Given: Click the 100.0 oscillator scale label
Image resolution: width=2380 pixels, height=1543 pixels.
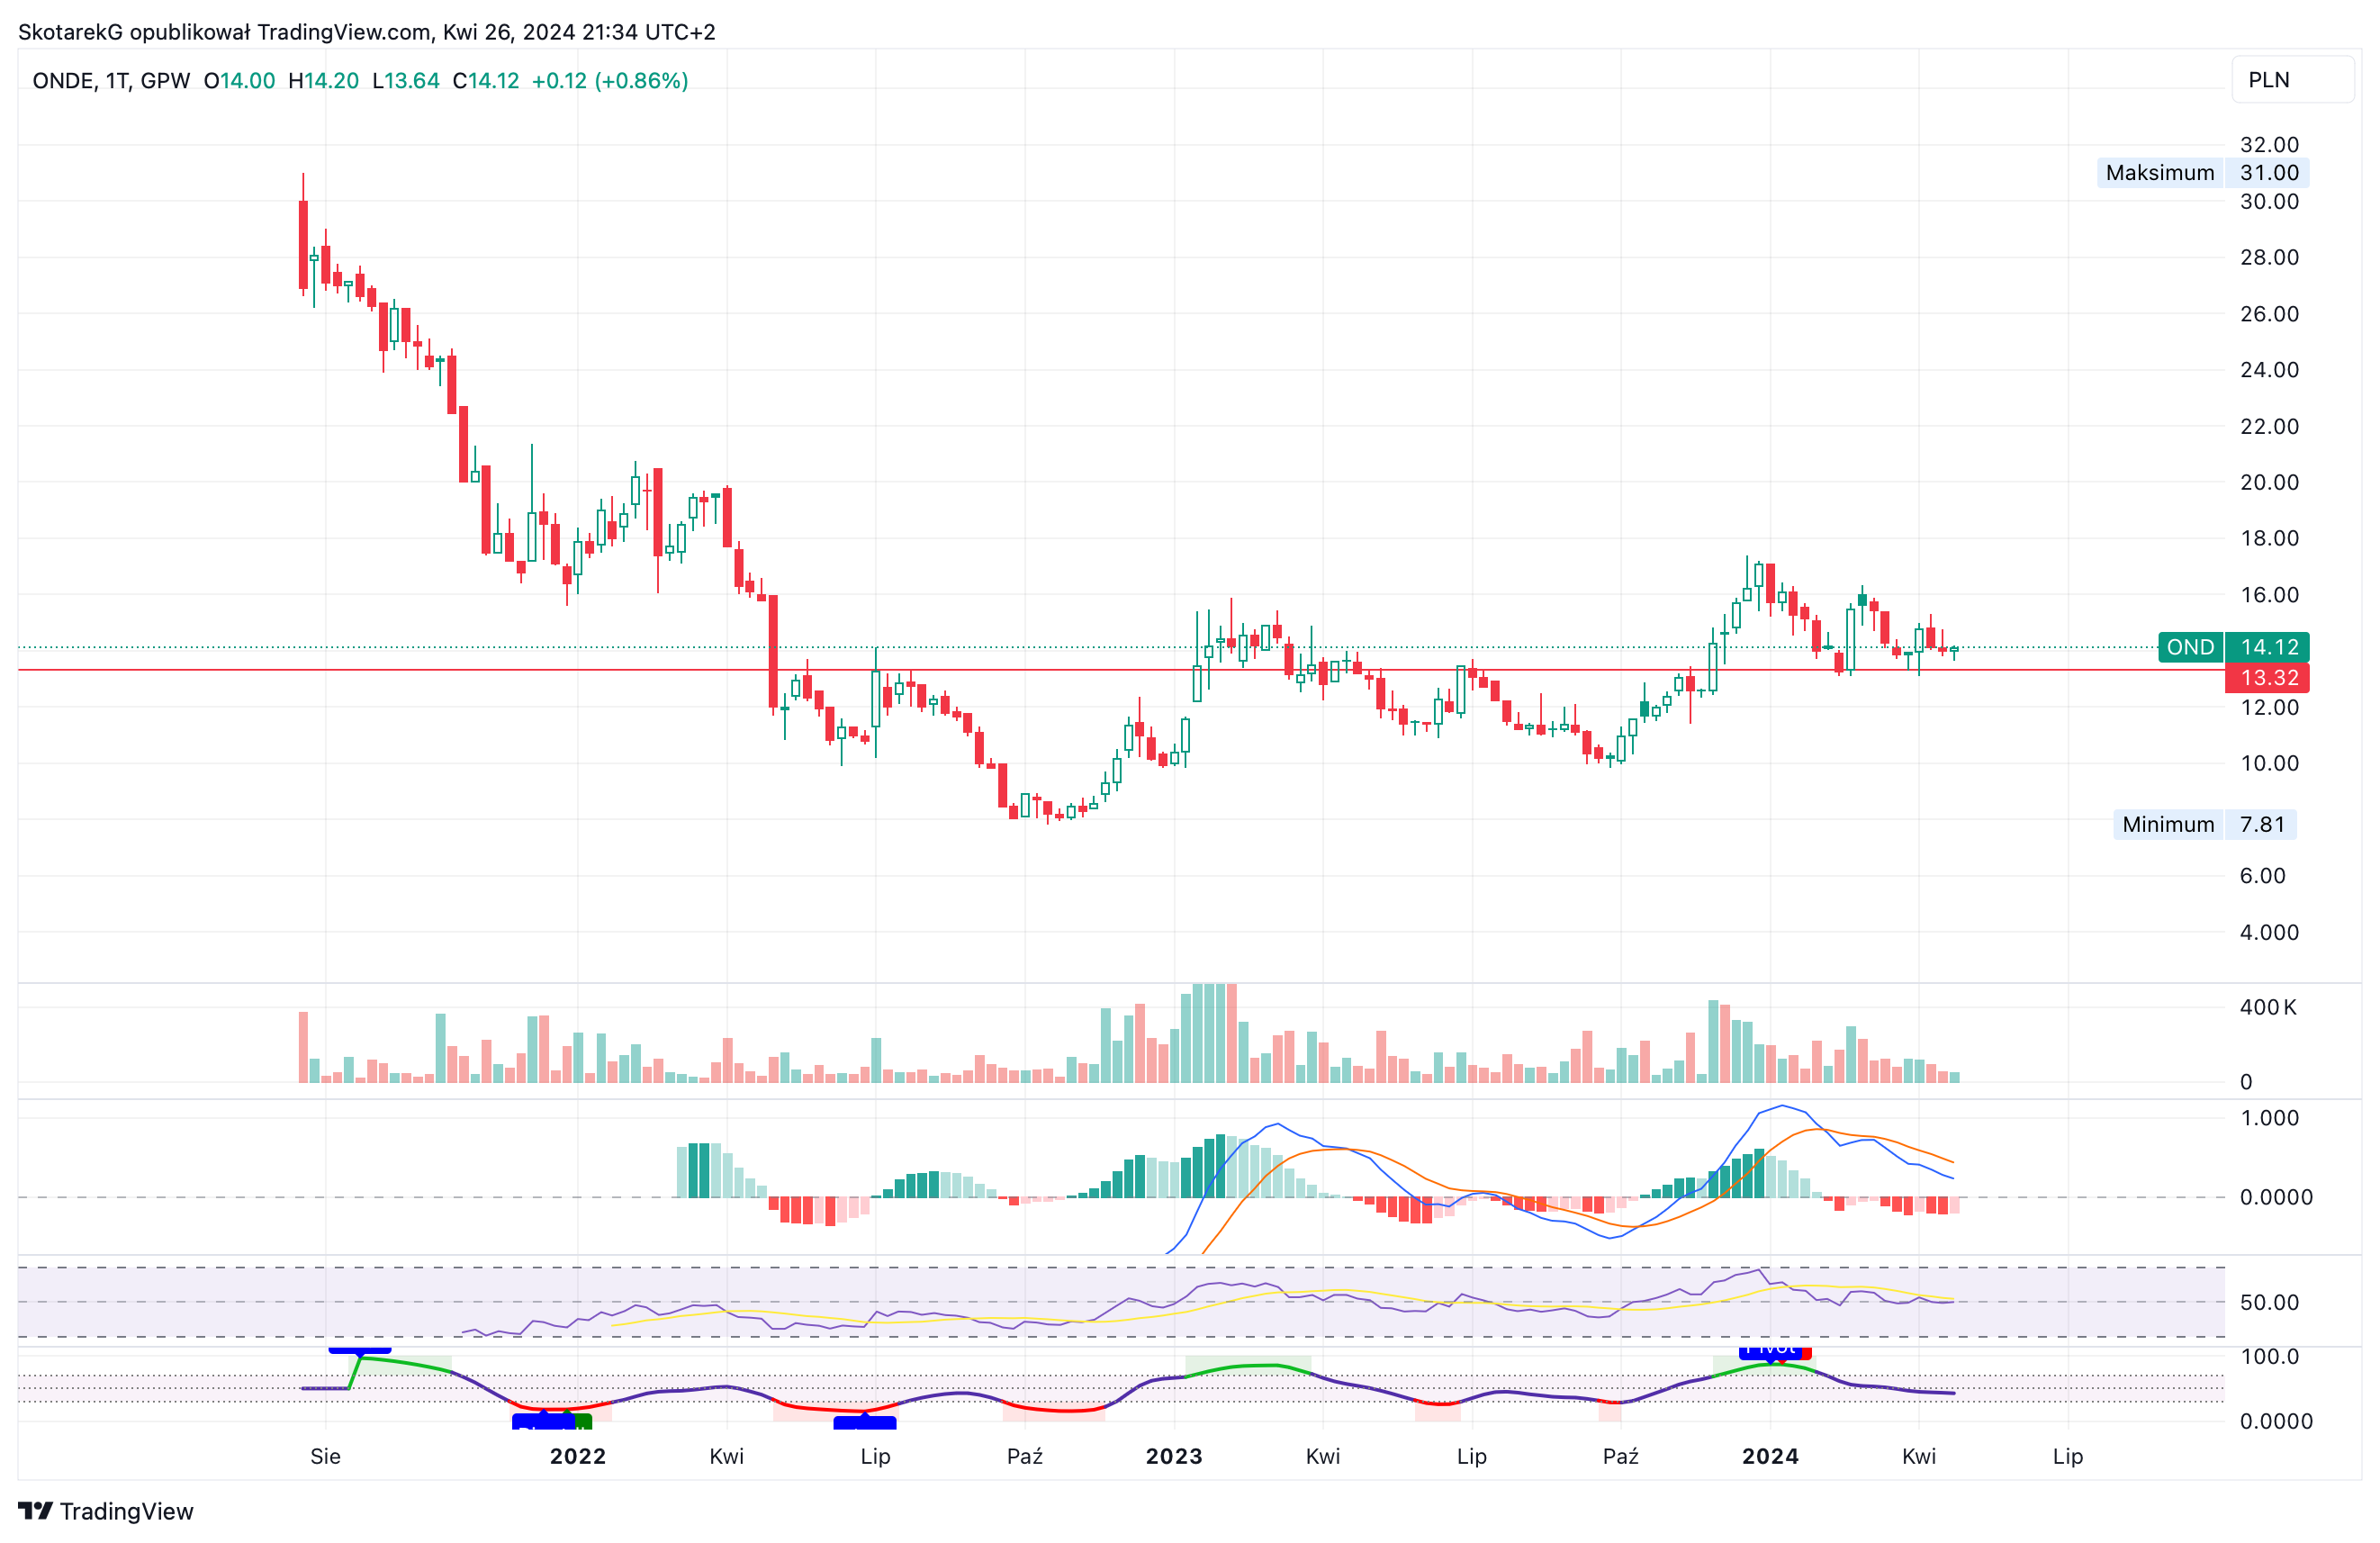Looking at the screenshot, I should point(2269,1356).
